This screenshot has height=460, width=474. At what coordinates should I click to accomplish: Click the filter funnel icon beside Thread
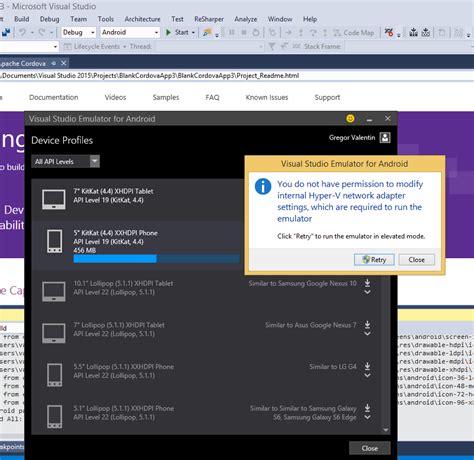[272, 46]
